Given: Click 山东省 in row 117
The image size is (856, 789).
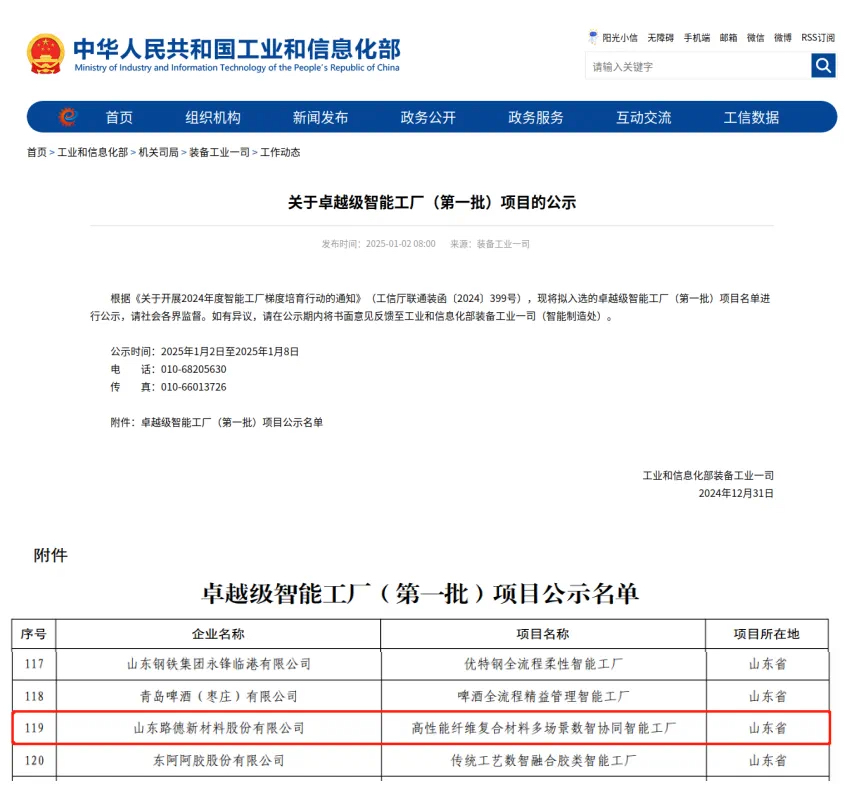Looking at the screenshot, I should click(767, 664).
